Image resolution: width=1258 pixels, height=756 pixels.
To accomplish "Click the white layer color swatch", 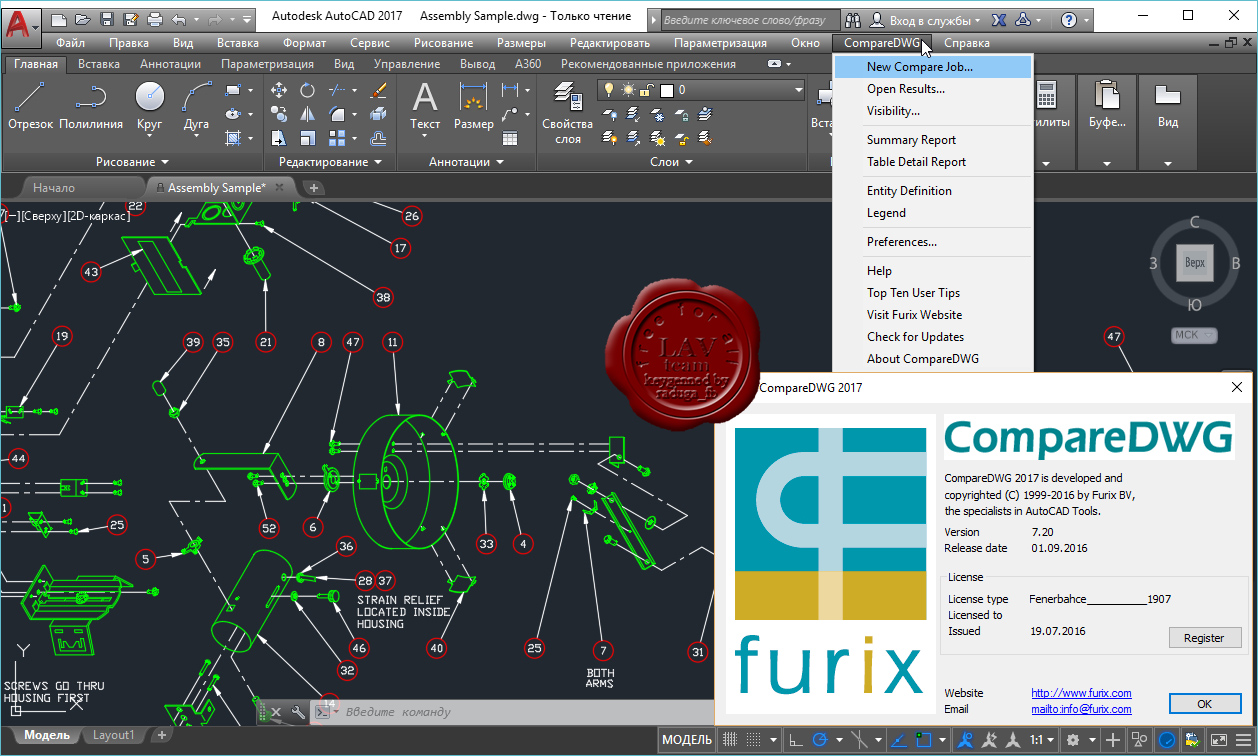I will coord(667,90).
